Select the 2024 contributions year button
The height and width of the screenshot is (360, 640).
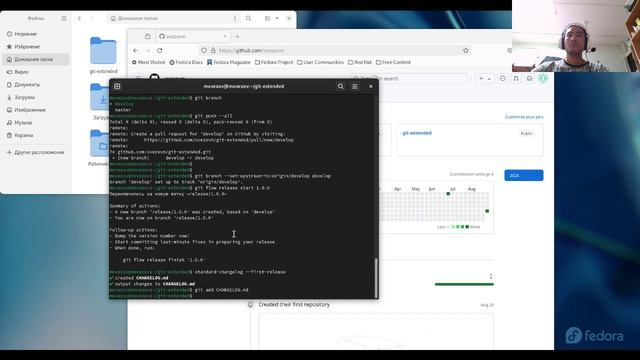pos(524,175)
